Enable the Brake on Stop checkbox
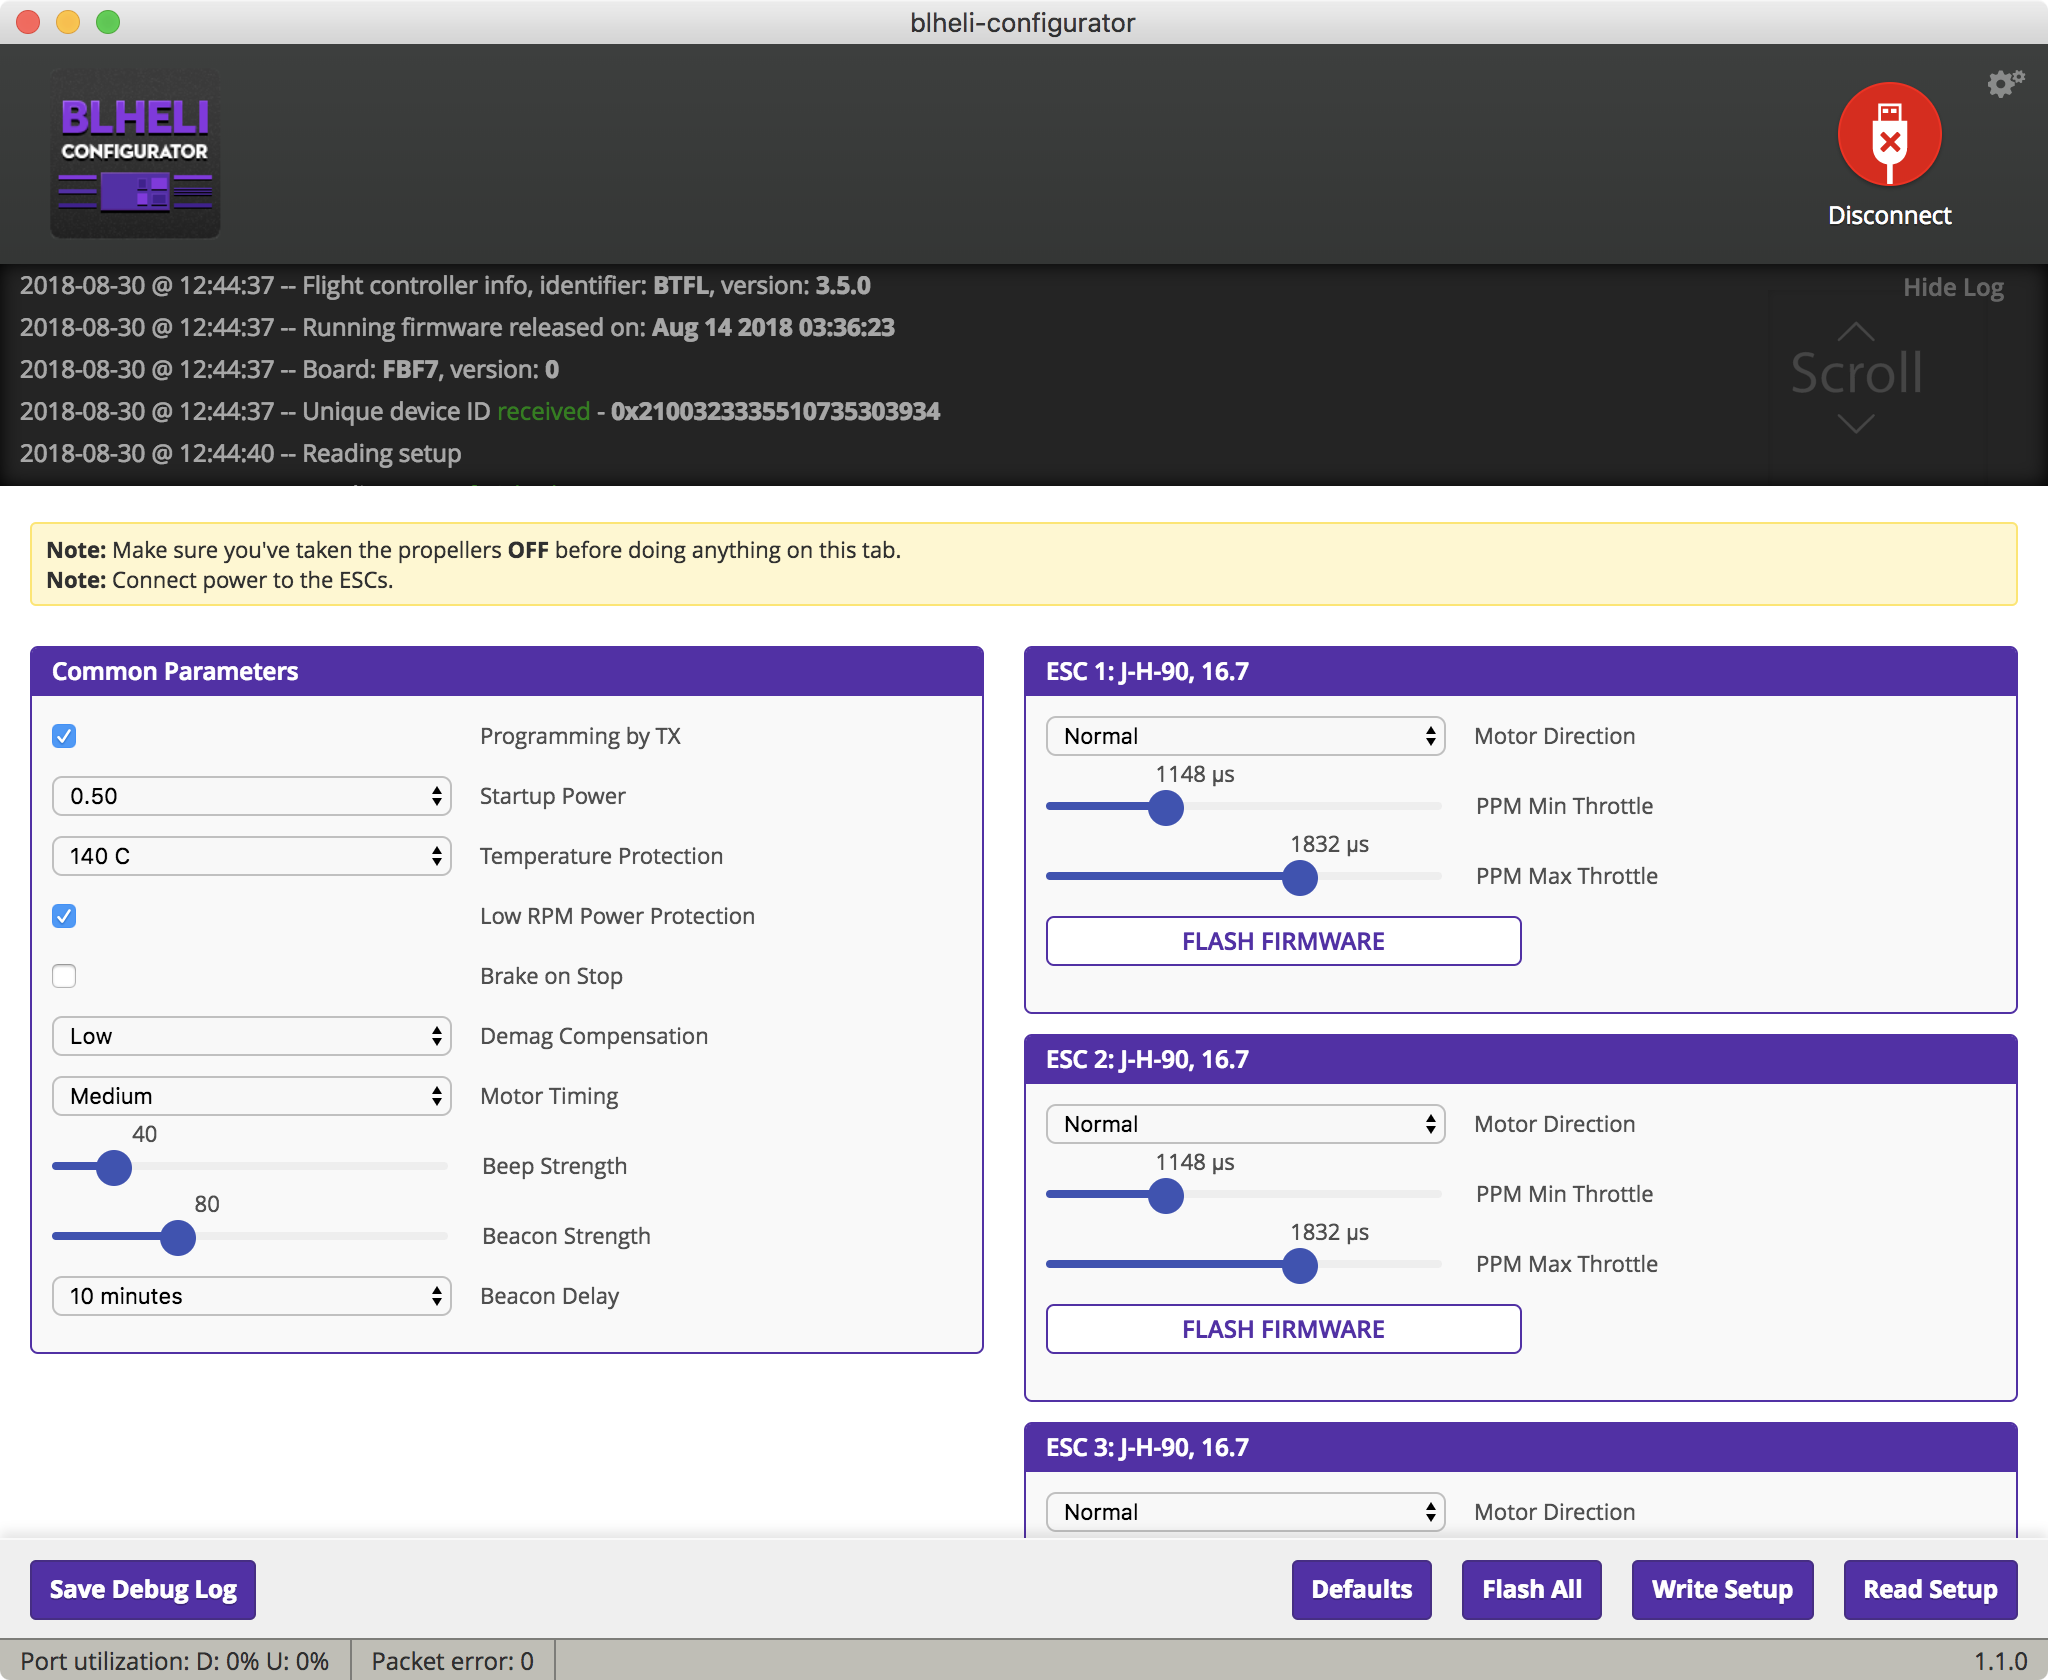This screenshot has height=1680, width=2048. point(64,977)
